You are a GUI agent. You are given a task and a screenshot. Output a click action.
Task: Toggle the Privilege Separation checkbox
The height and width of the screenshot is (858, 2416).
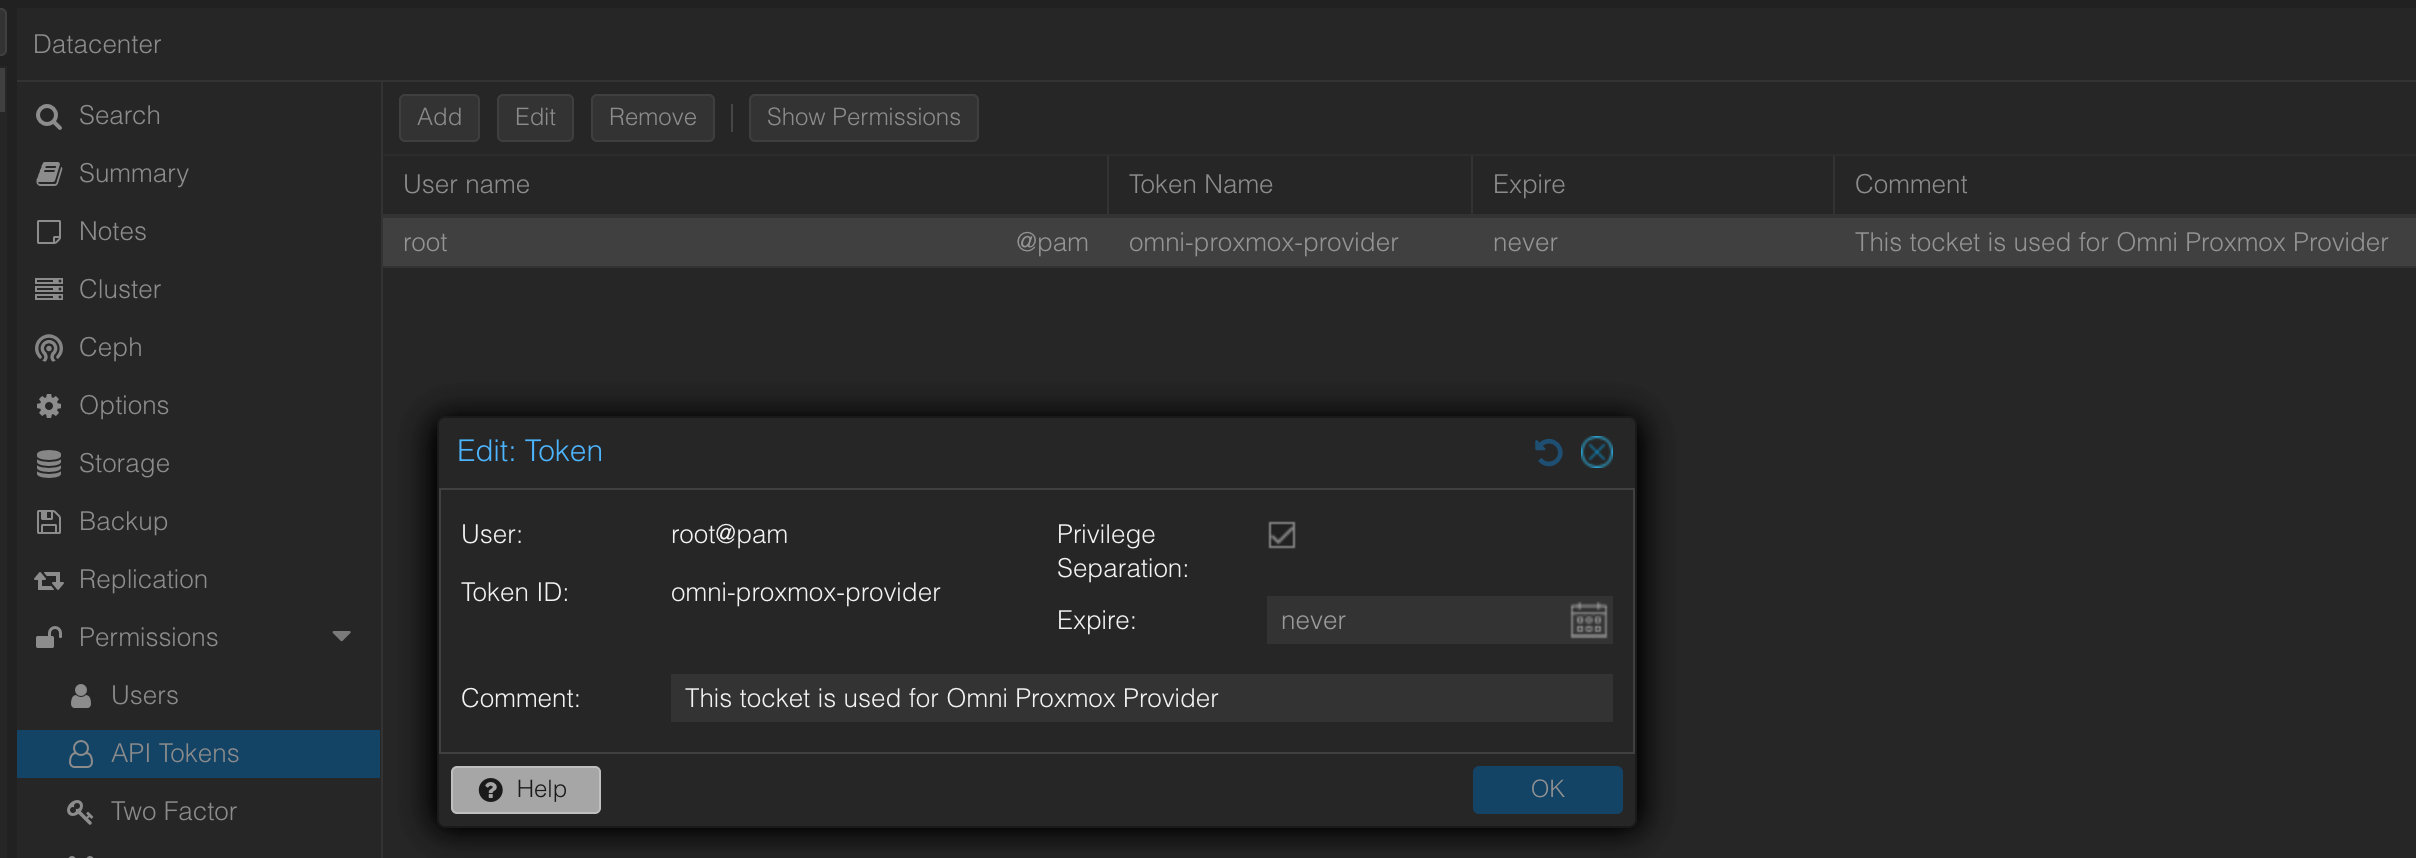1281,535
